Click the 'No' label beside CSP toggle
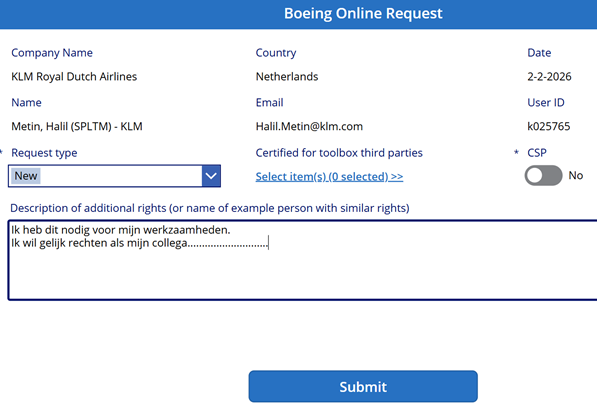Screen dimensions: 597x407 pos(576,175)
